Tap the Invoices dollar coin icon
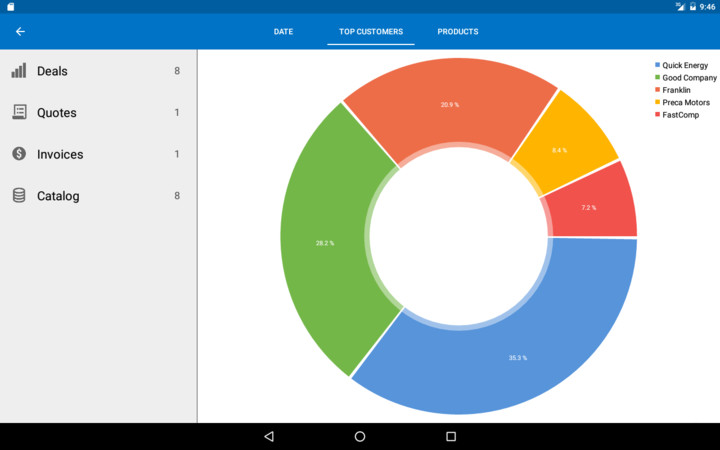The height and width of the screenshot is (450, 720). point(19,154)
